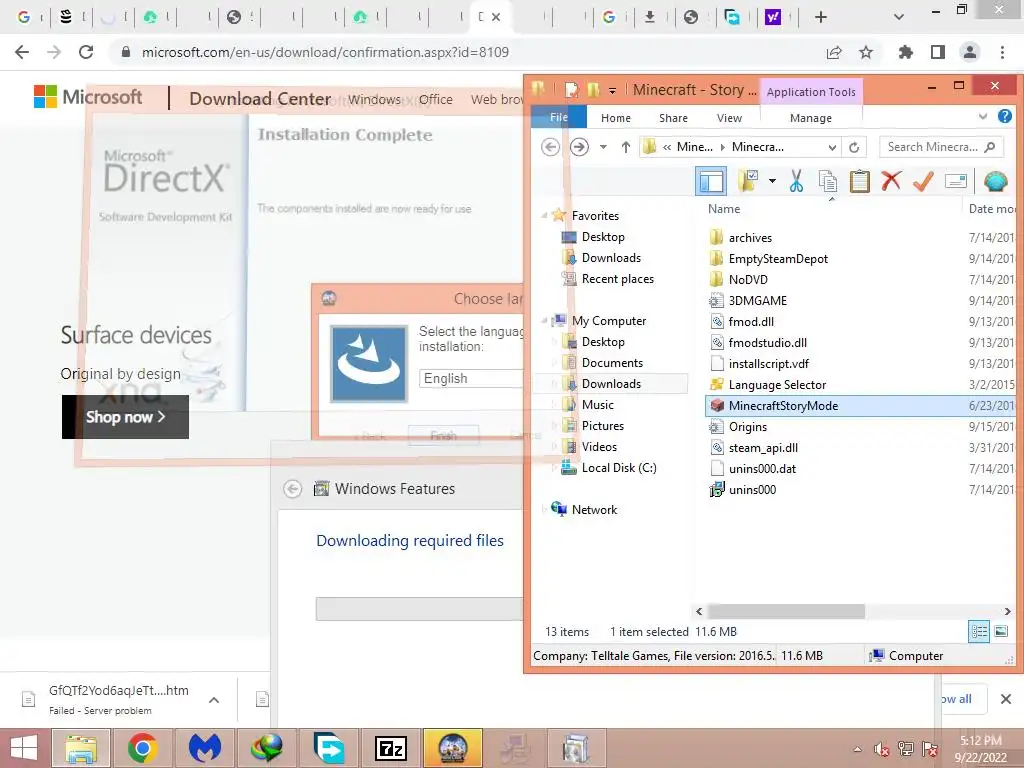The height and width of the screenshot is (768, 1024).
Task: Click the Copy icon in Explorer toolbar
Action: click(827, 181)
